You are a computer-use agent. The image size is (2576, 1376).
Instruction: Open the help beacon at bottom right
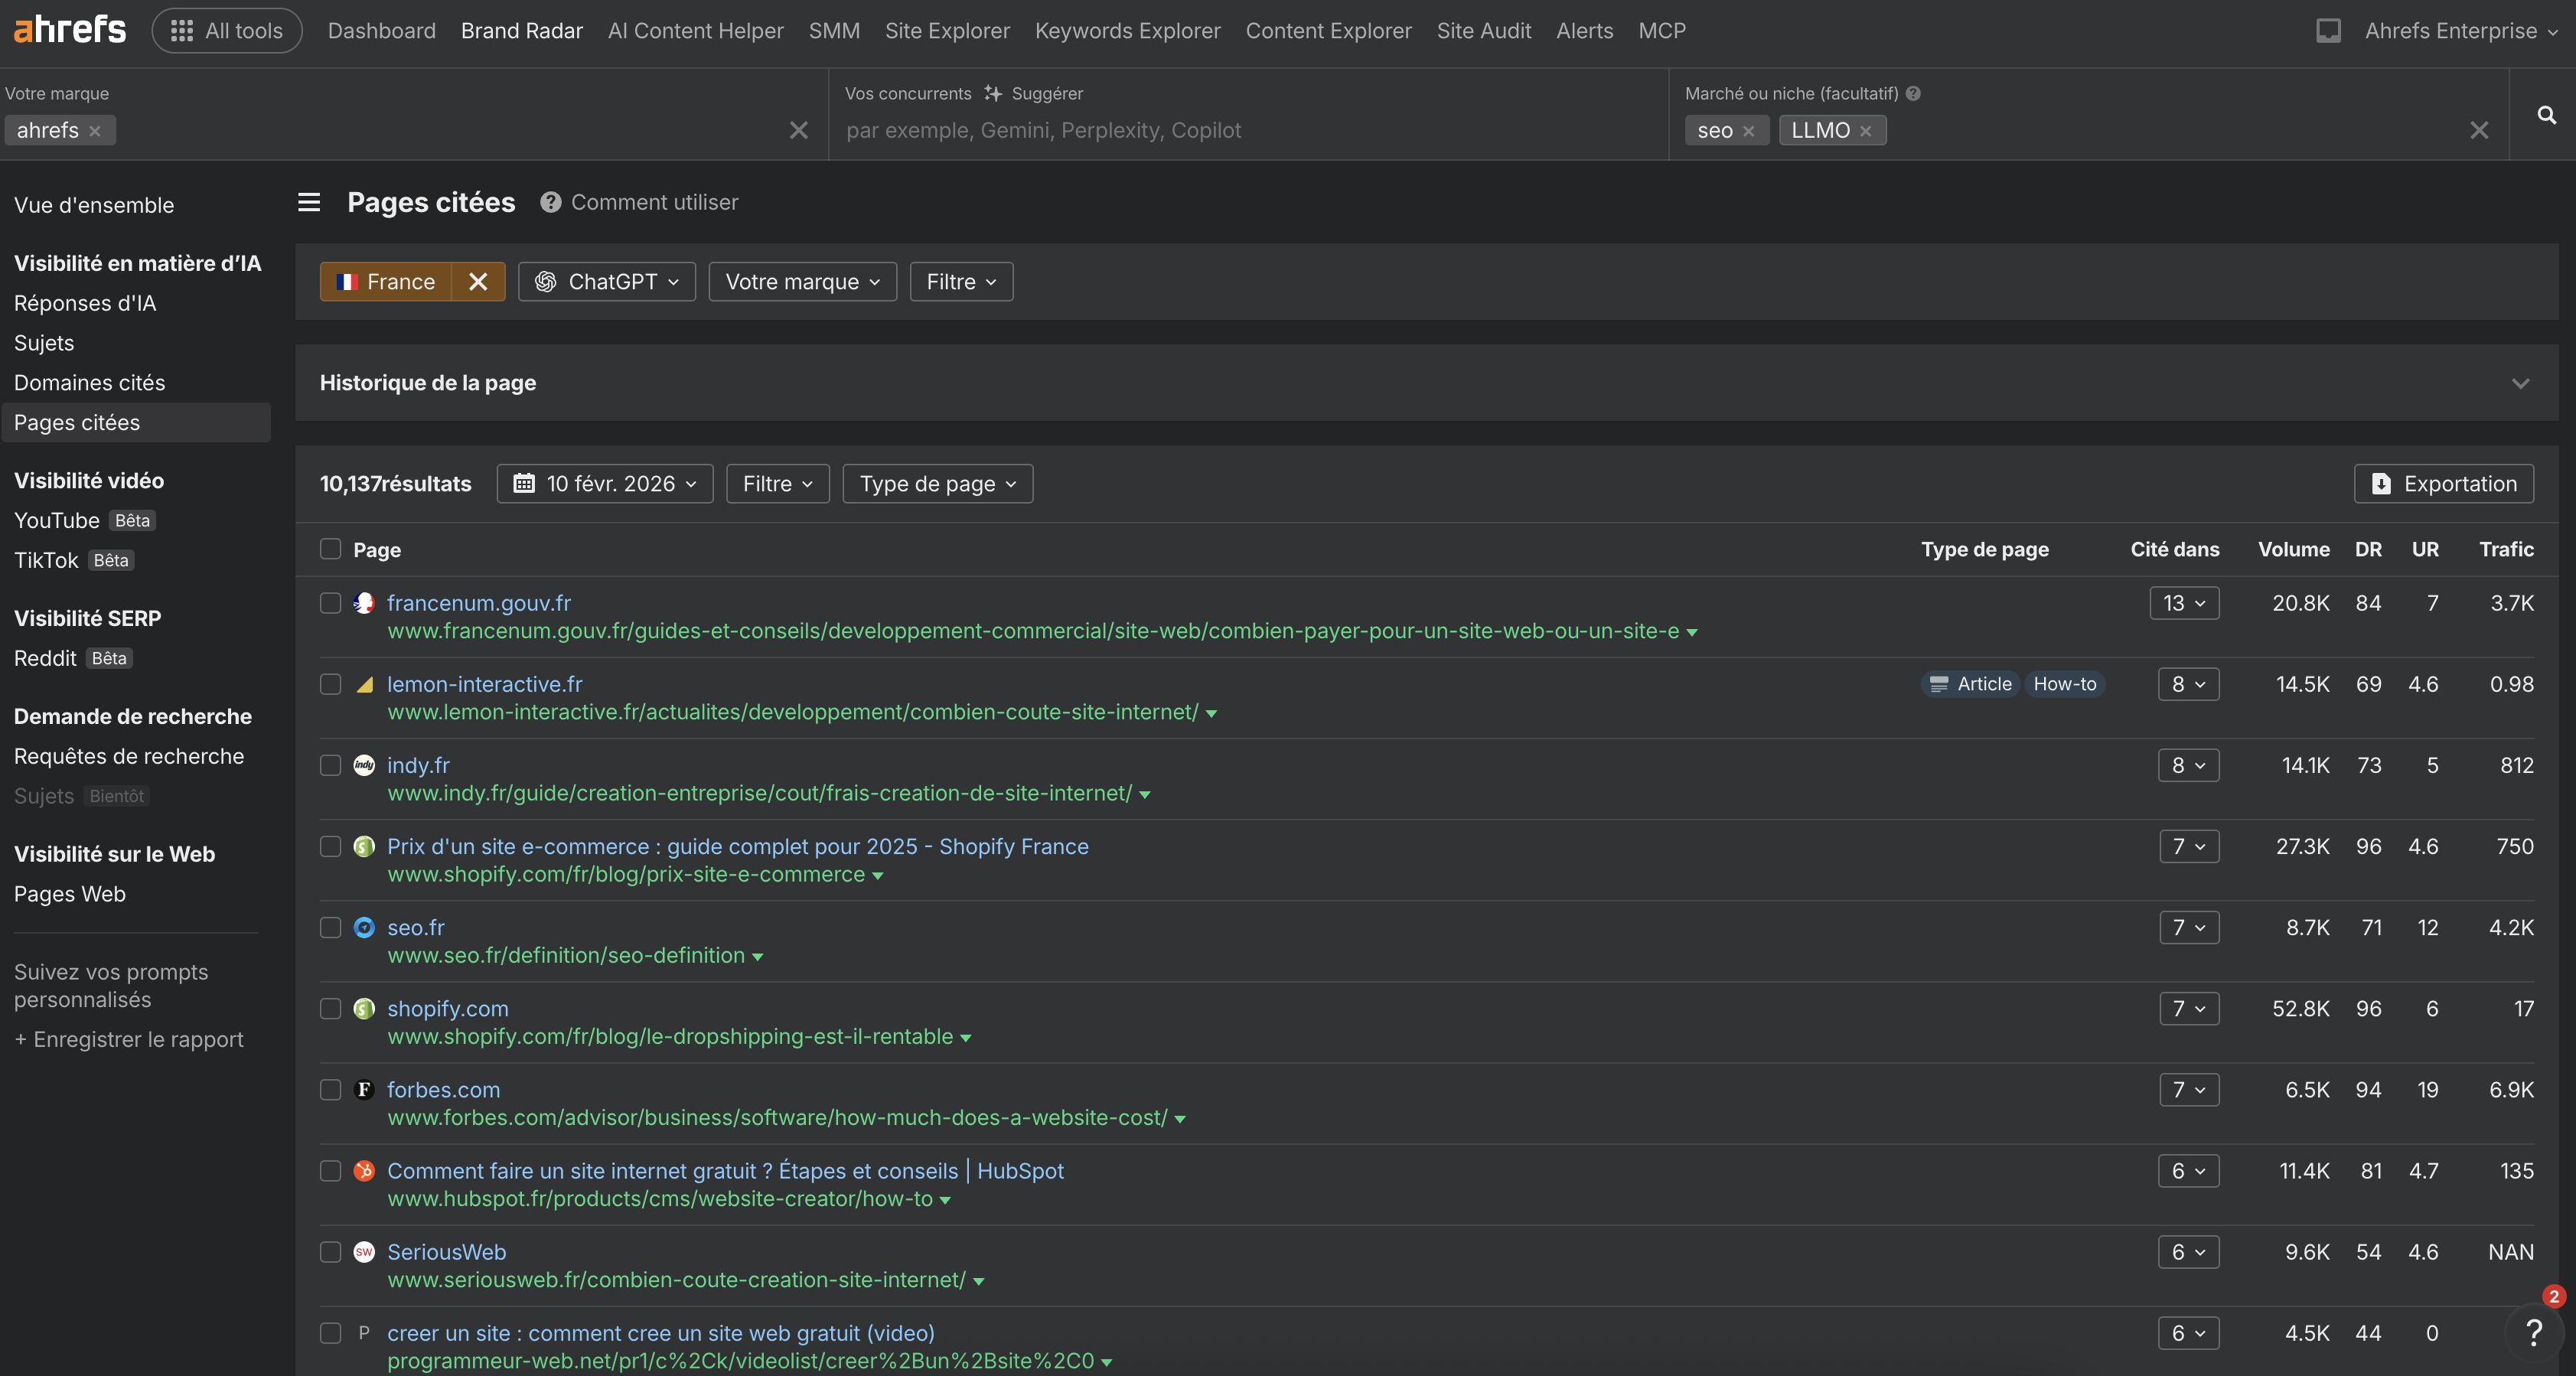pos(2534,1333)
